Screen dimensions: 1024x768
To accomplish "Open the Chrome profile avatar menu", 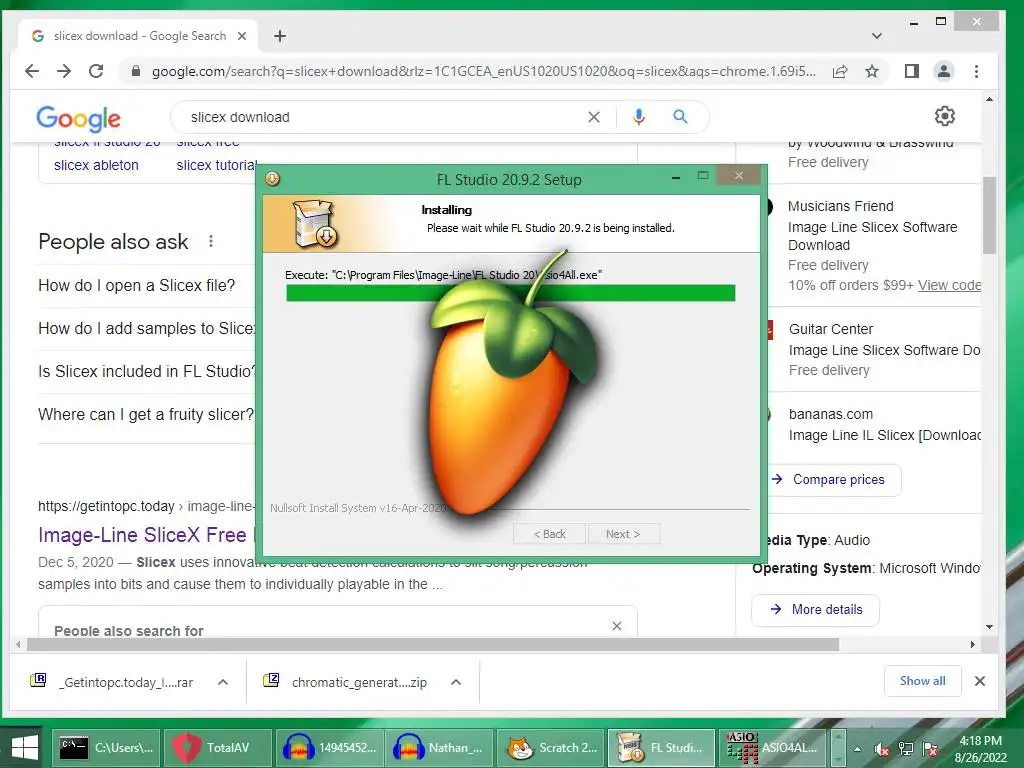I will [x=944, y=71].
